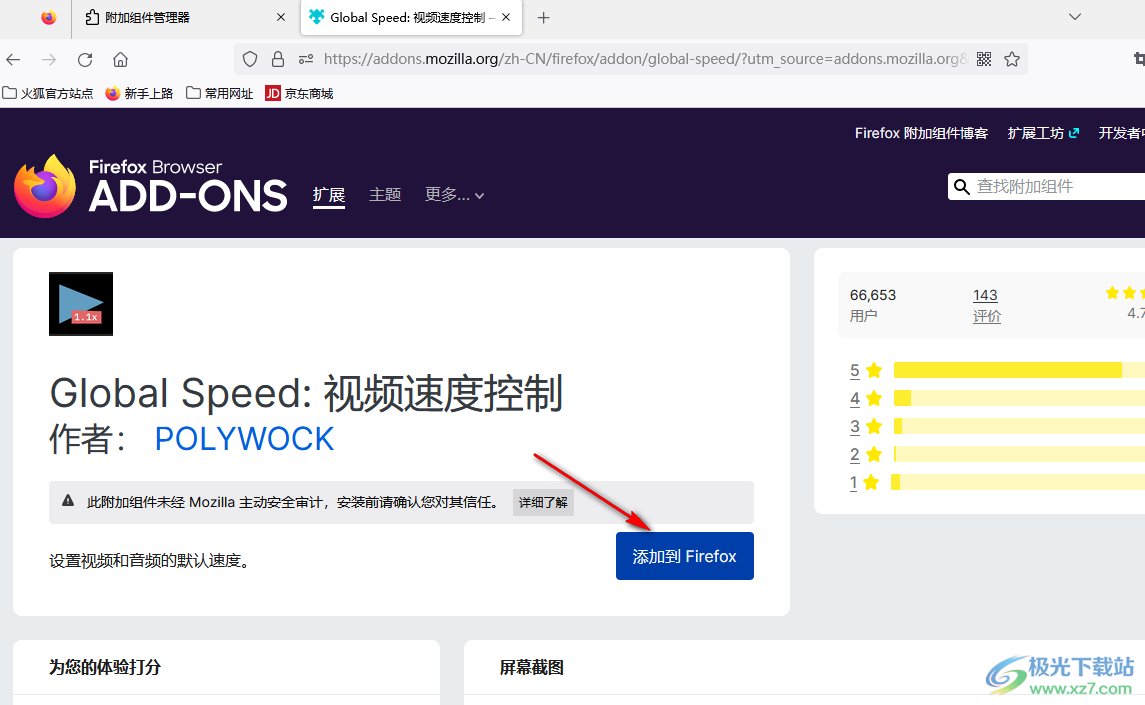Open the browser home page
The image size is (1145, 705).
point(120,60)
